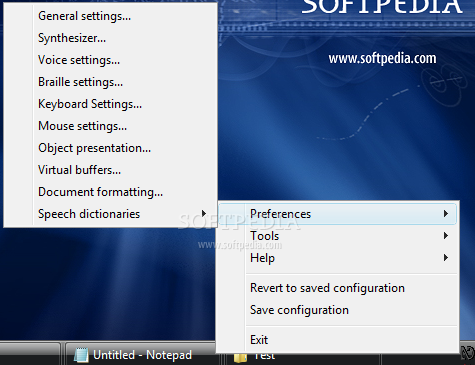475x365 pixels.
Task: Click arrow next to Speech dictionaries
Action: [x=204, y=213]
